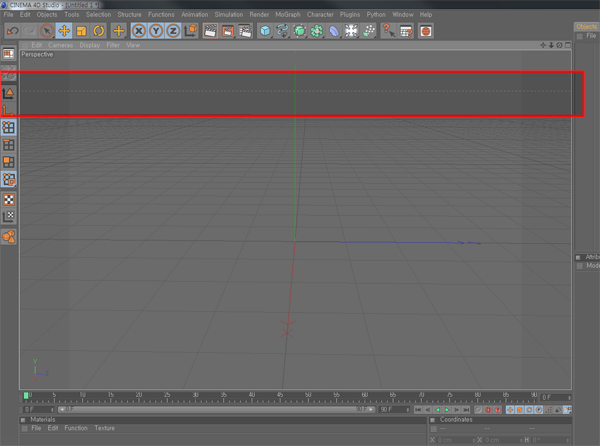The height and width of the screenshot is (446, 600).
Task: Toggle rotation keyframe recording
Action: pyautogui.click(x=529, y=410)
